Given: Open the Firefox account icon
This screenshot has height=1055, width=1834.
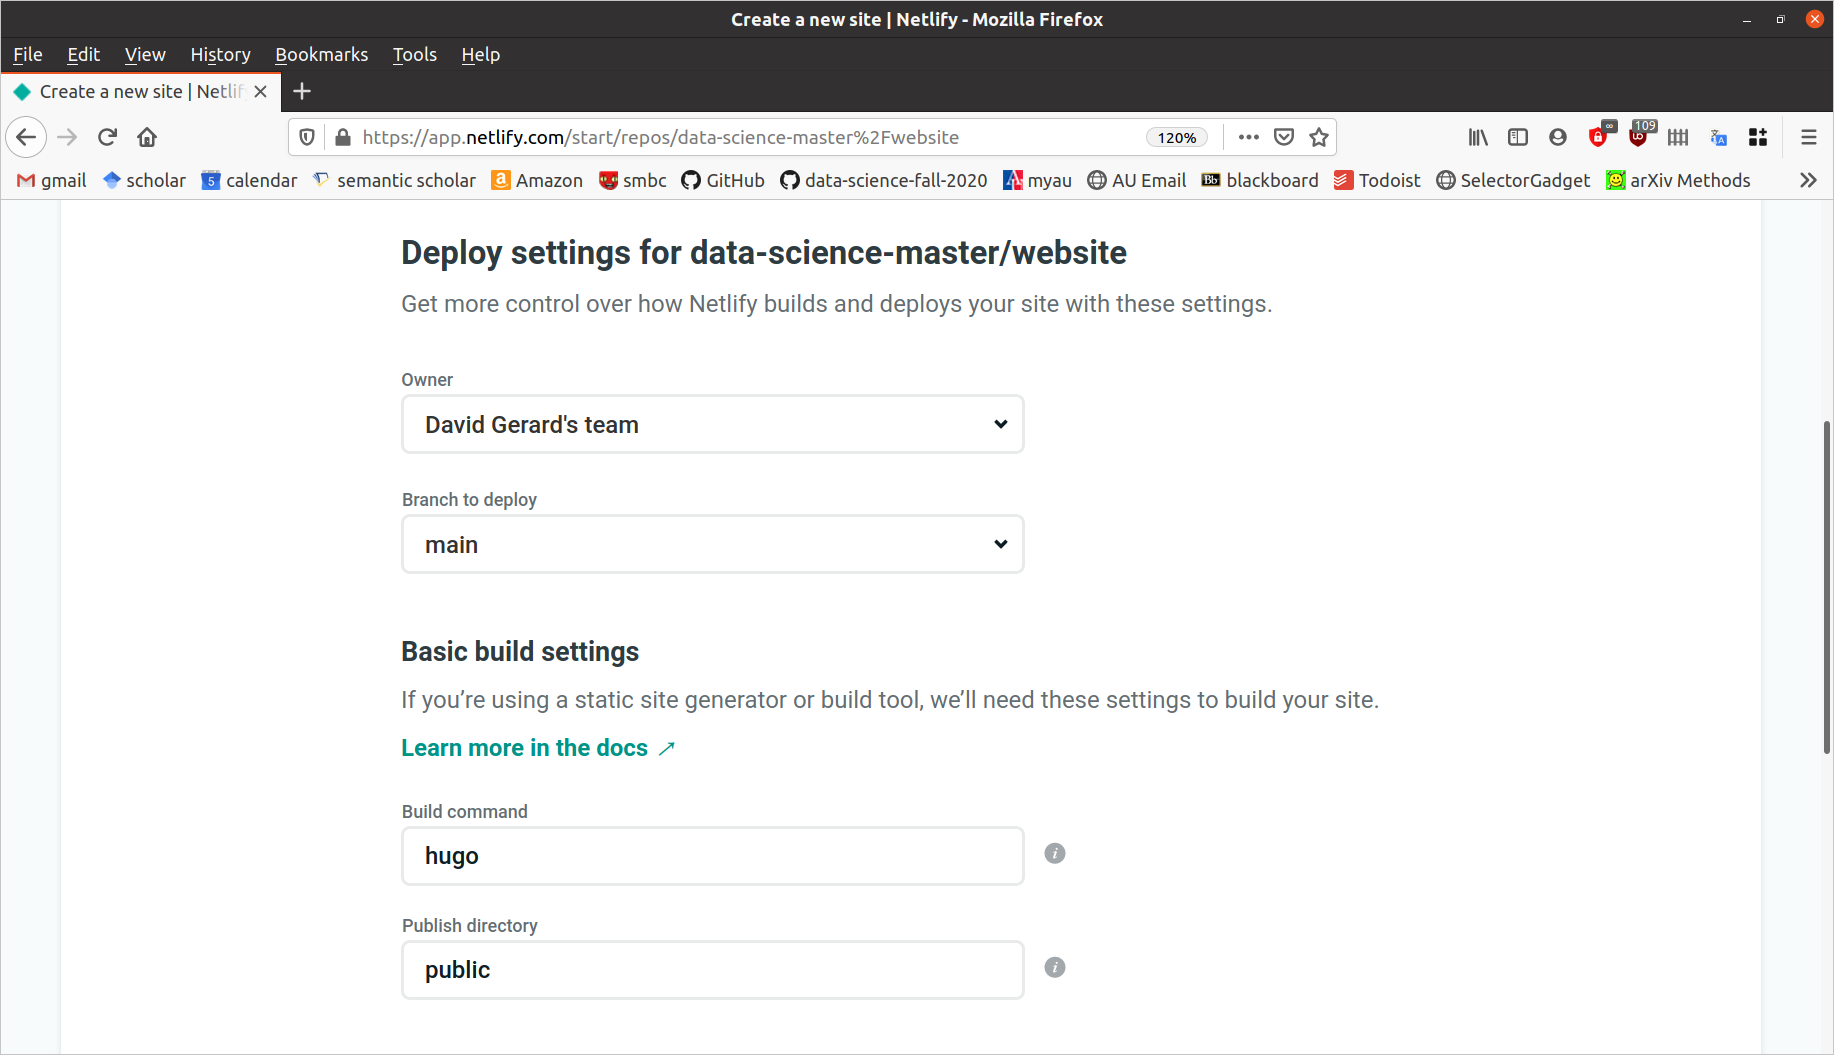Looking at the screenshot, I should (x=1558, y=137).
